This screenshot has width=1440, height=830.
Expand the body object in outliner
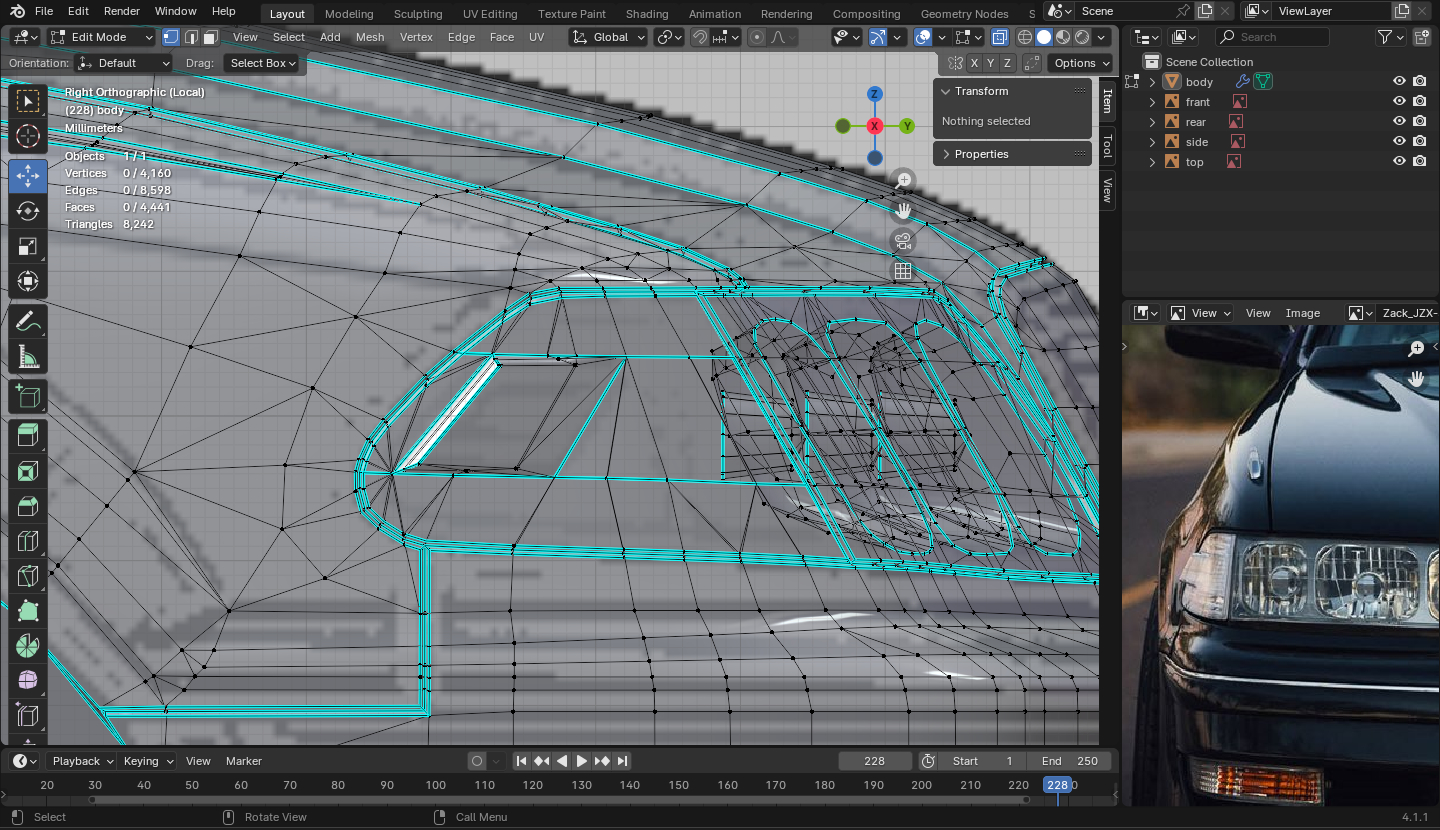pyautogui.click(x=1152, y=82)
